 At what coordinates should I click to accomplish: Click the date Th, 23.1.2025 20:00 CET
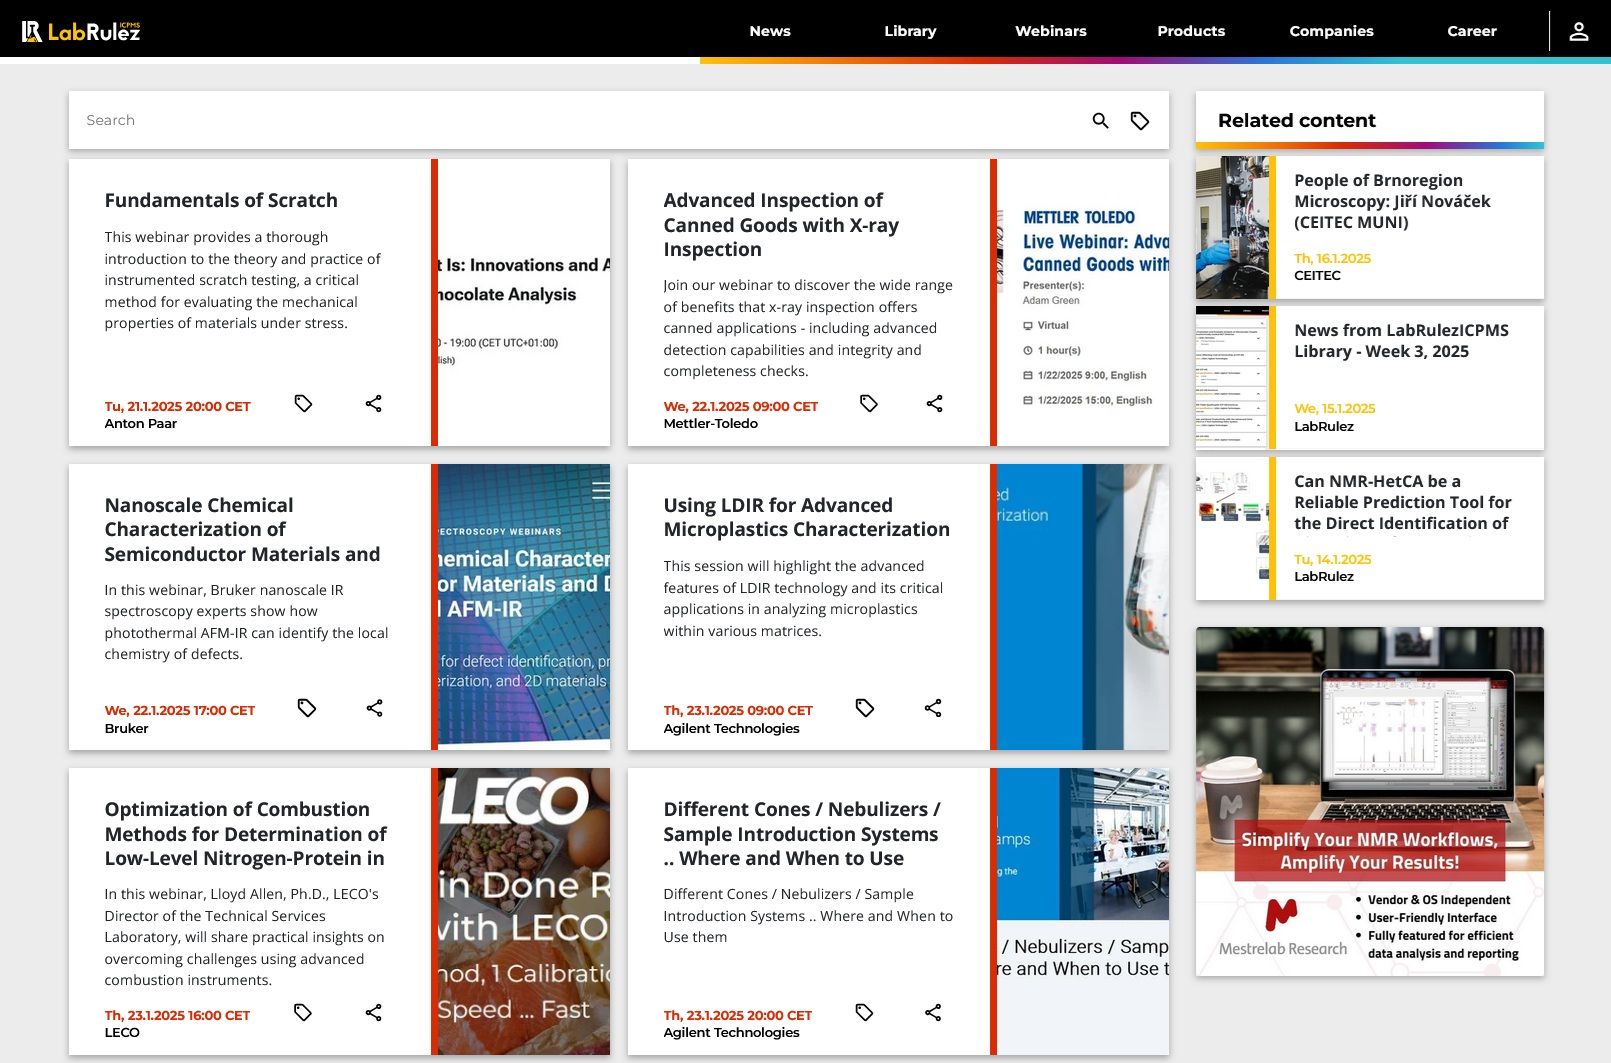click(x=738, y=1015)
